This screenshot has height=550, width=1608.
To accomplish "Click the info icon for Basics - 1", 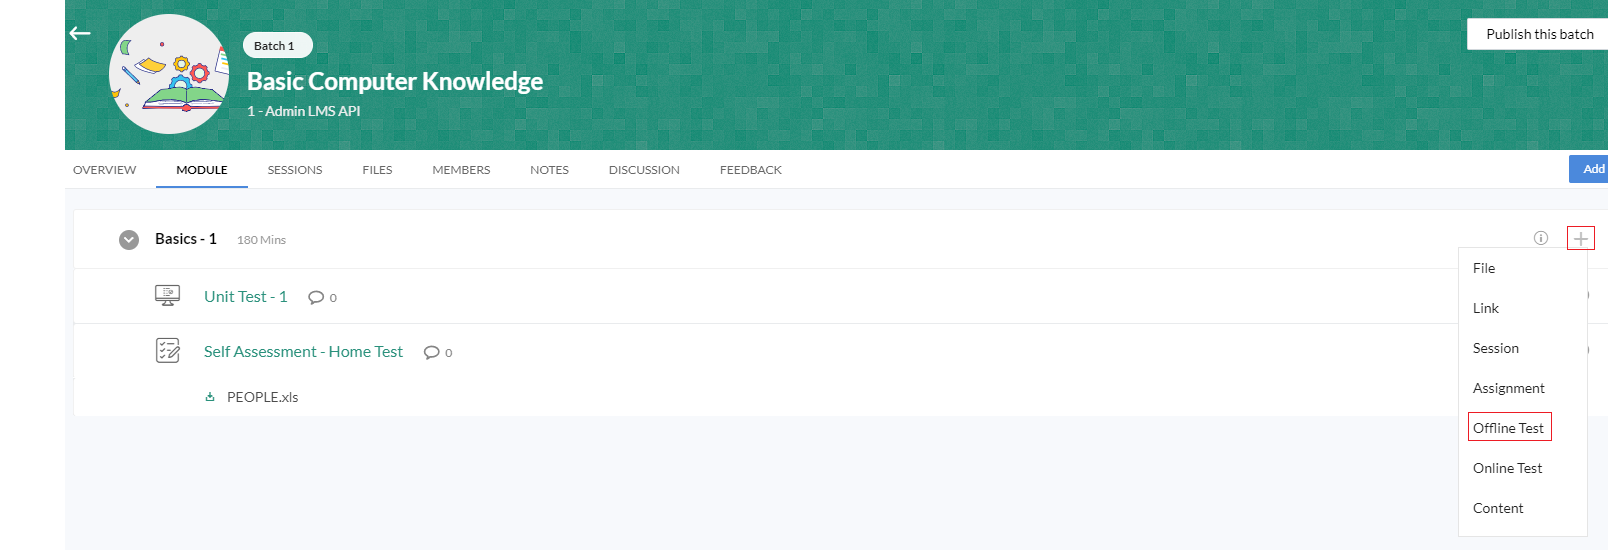I will (1541, 238).
